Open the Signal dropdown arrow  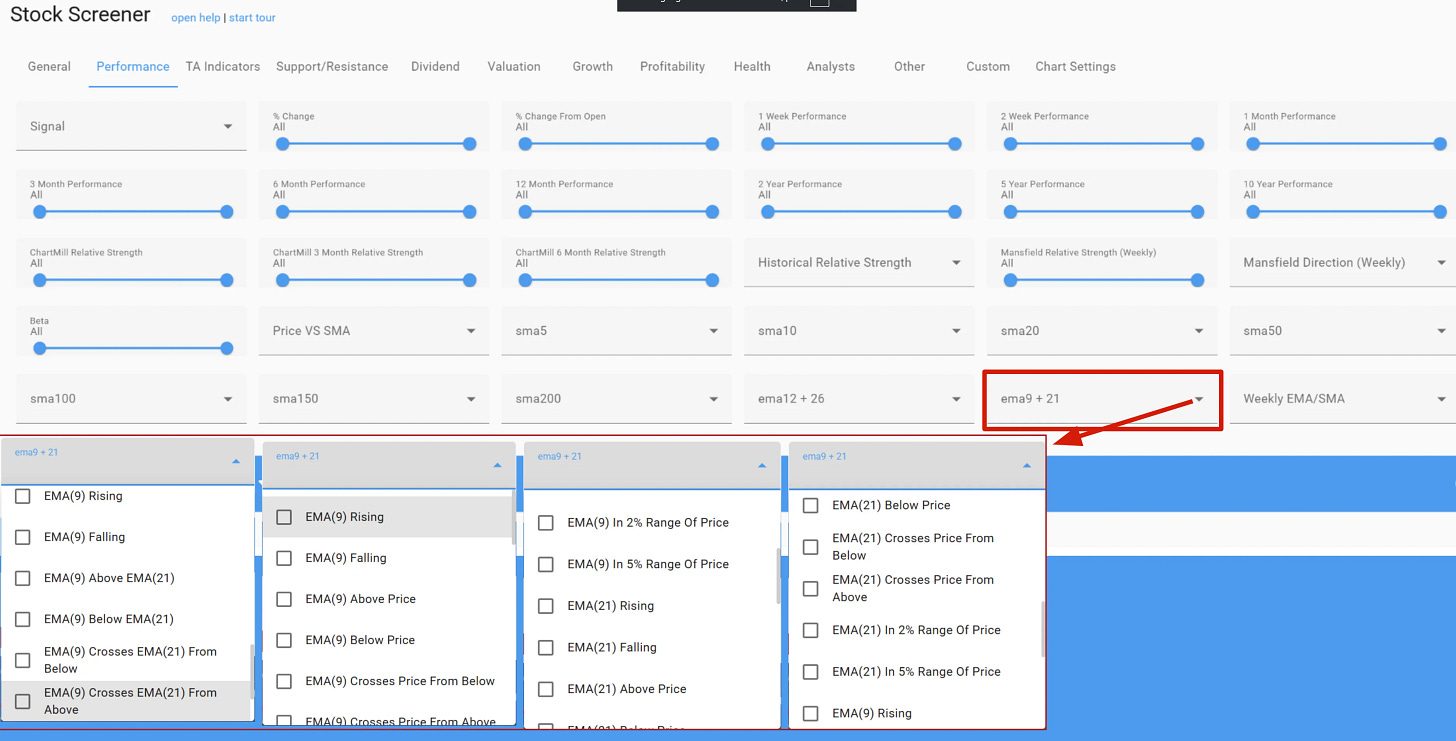(228, 127)
